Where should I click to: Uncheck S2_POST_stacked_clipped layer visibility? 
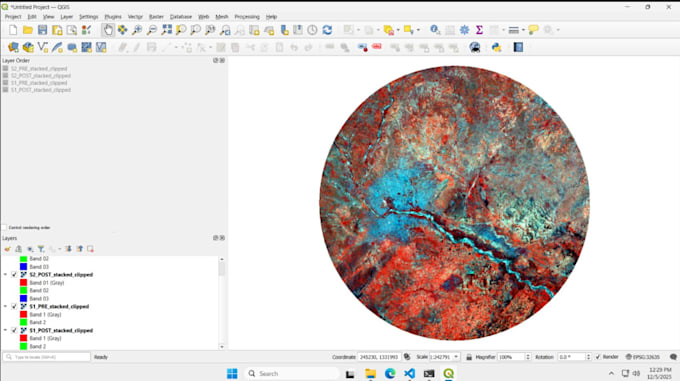pyautogui.click(x=14, y=275)
